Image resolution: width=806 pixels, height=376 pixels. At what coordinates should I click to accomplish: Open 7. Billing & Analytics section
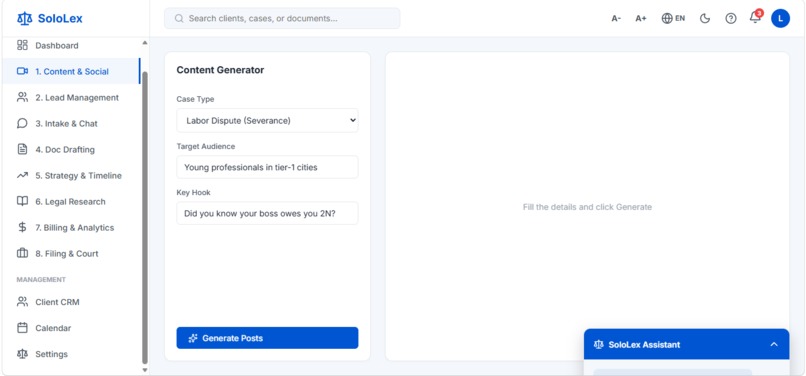[70, 227]
